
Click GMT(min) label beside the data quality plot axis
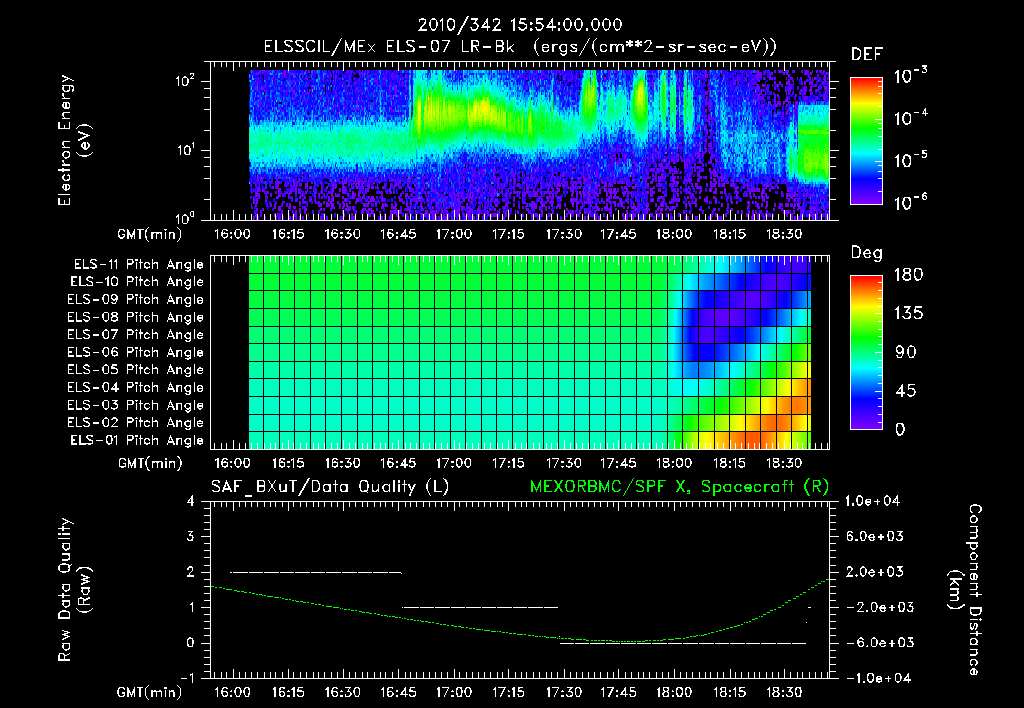[150, 692]
